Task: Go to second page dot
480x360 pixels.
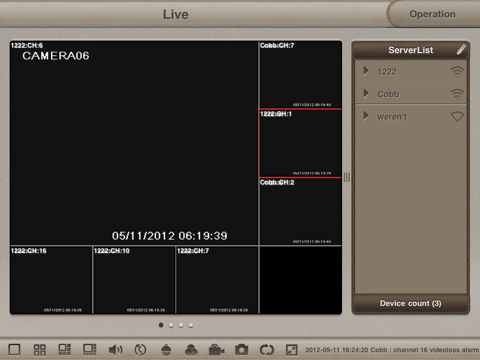Action: point(171,325)
